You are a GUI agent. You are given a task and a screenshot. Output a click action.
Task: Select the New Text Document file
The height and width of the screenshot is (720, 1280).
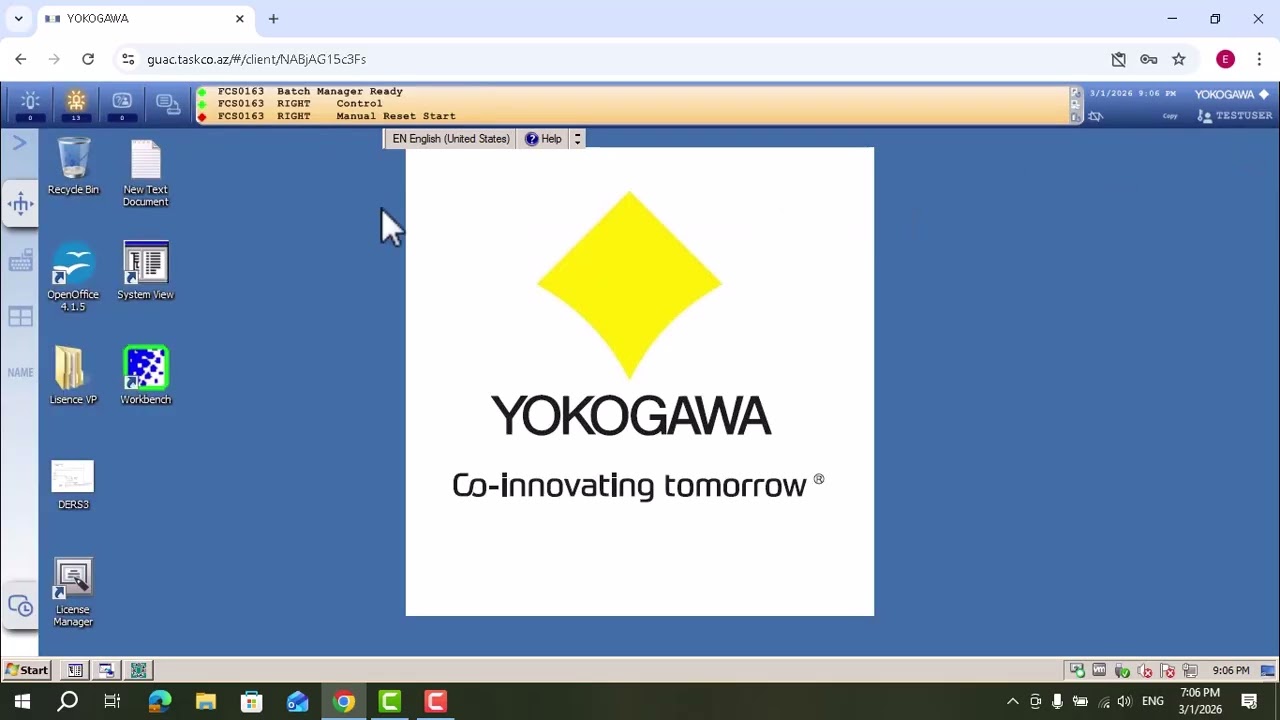[145, 172]
